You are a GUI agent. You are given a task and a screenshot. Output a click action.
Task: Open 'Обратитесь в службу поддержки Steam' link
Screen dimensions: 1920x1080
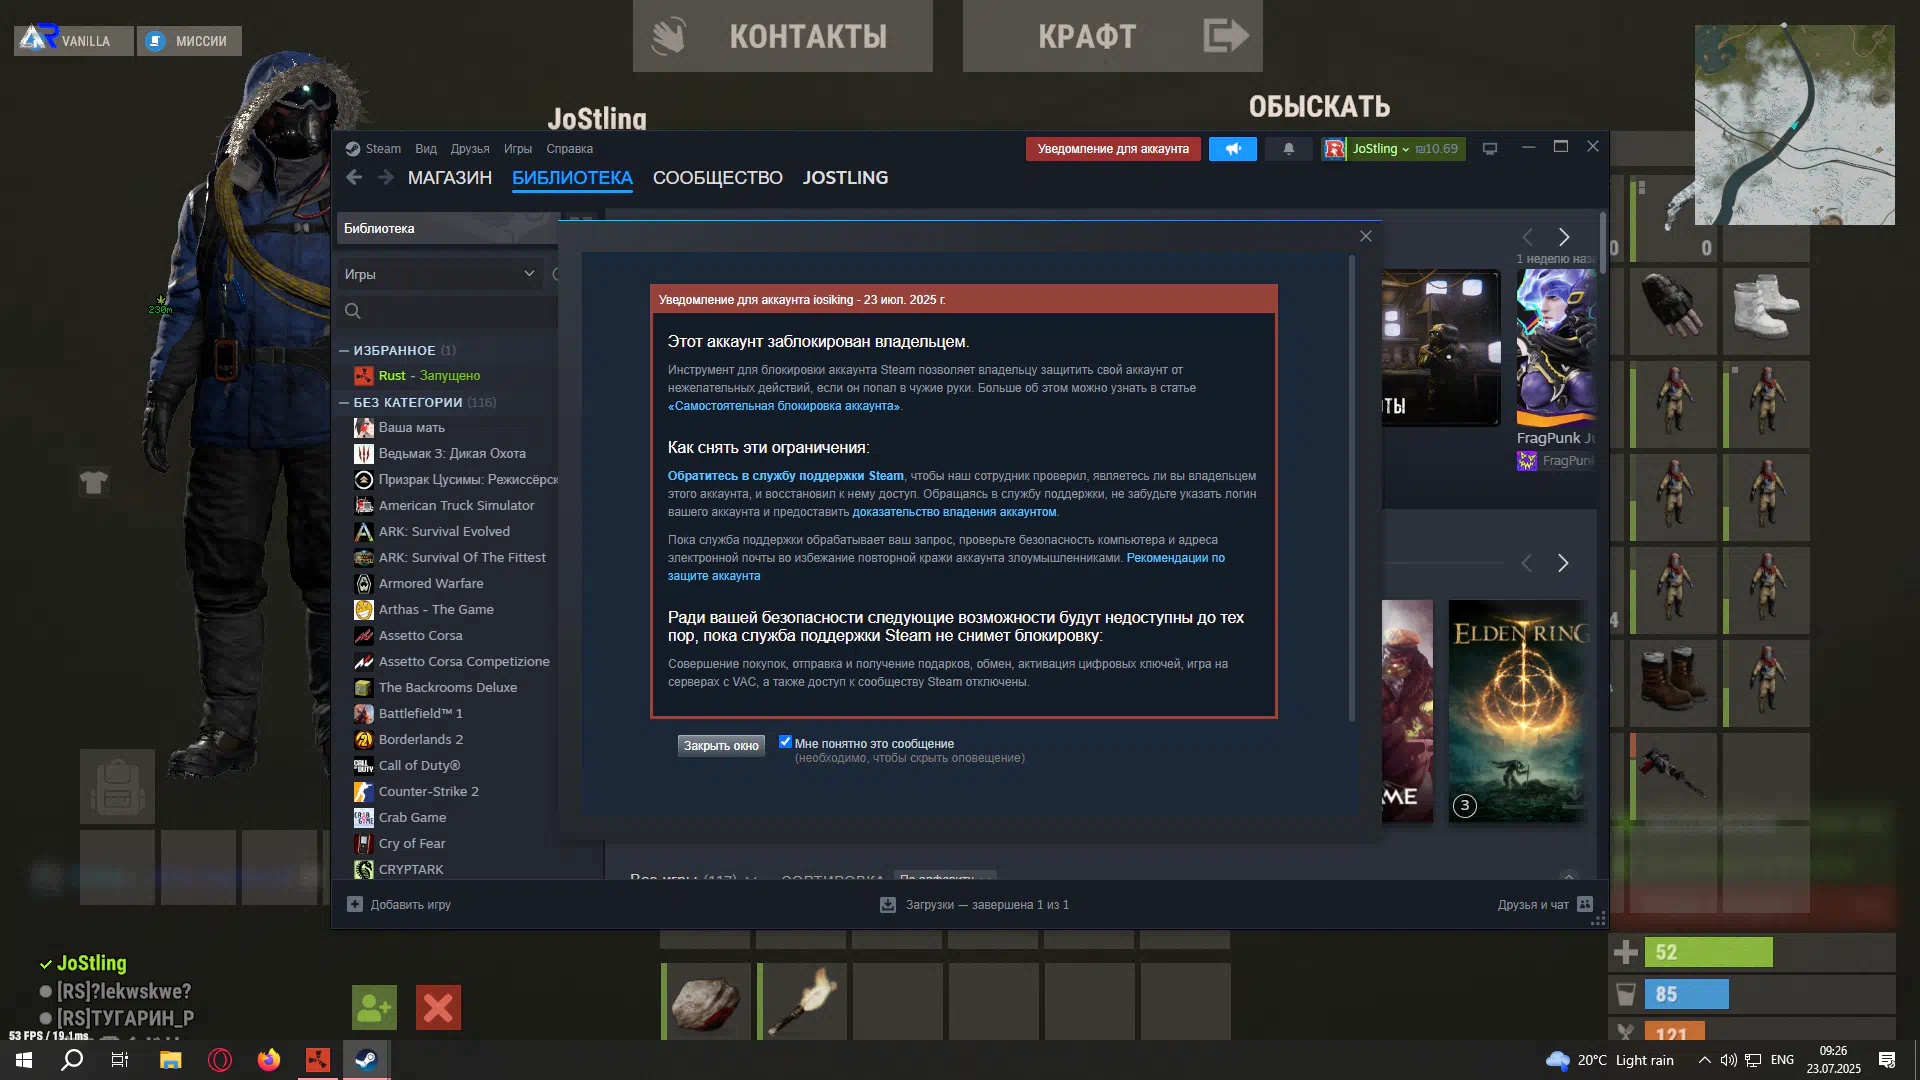[x=786, y=476]
